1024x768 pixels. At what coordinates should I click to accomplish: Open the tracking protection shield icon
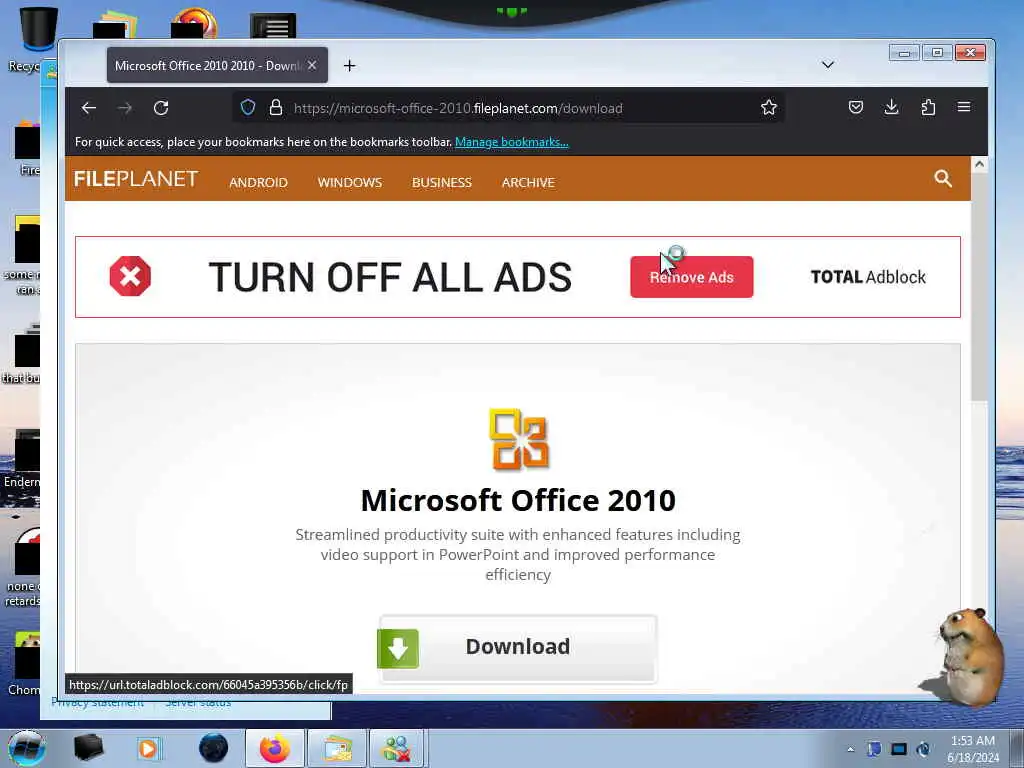point(248,107)
